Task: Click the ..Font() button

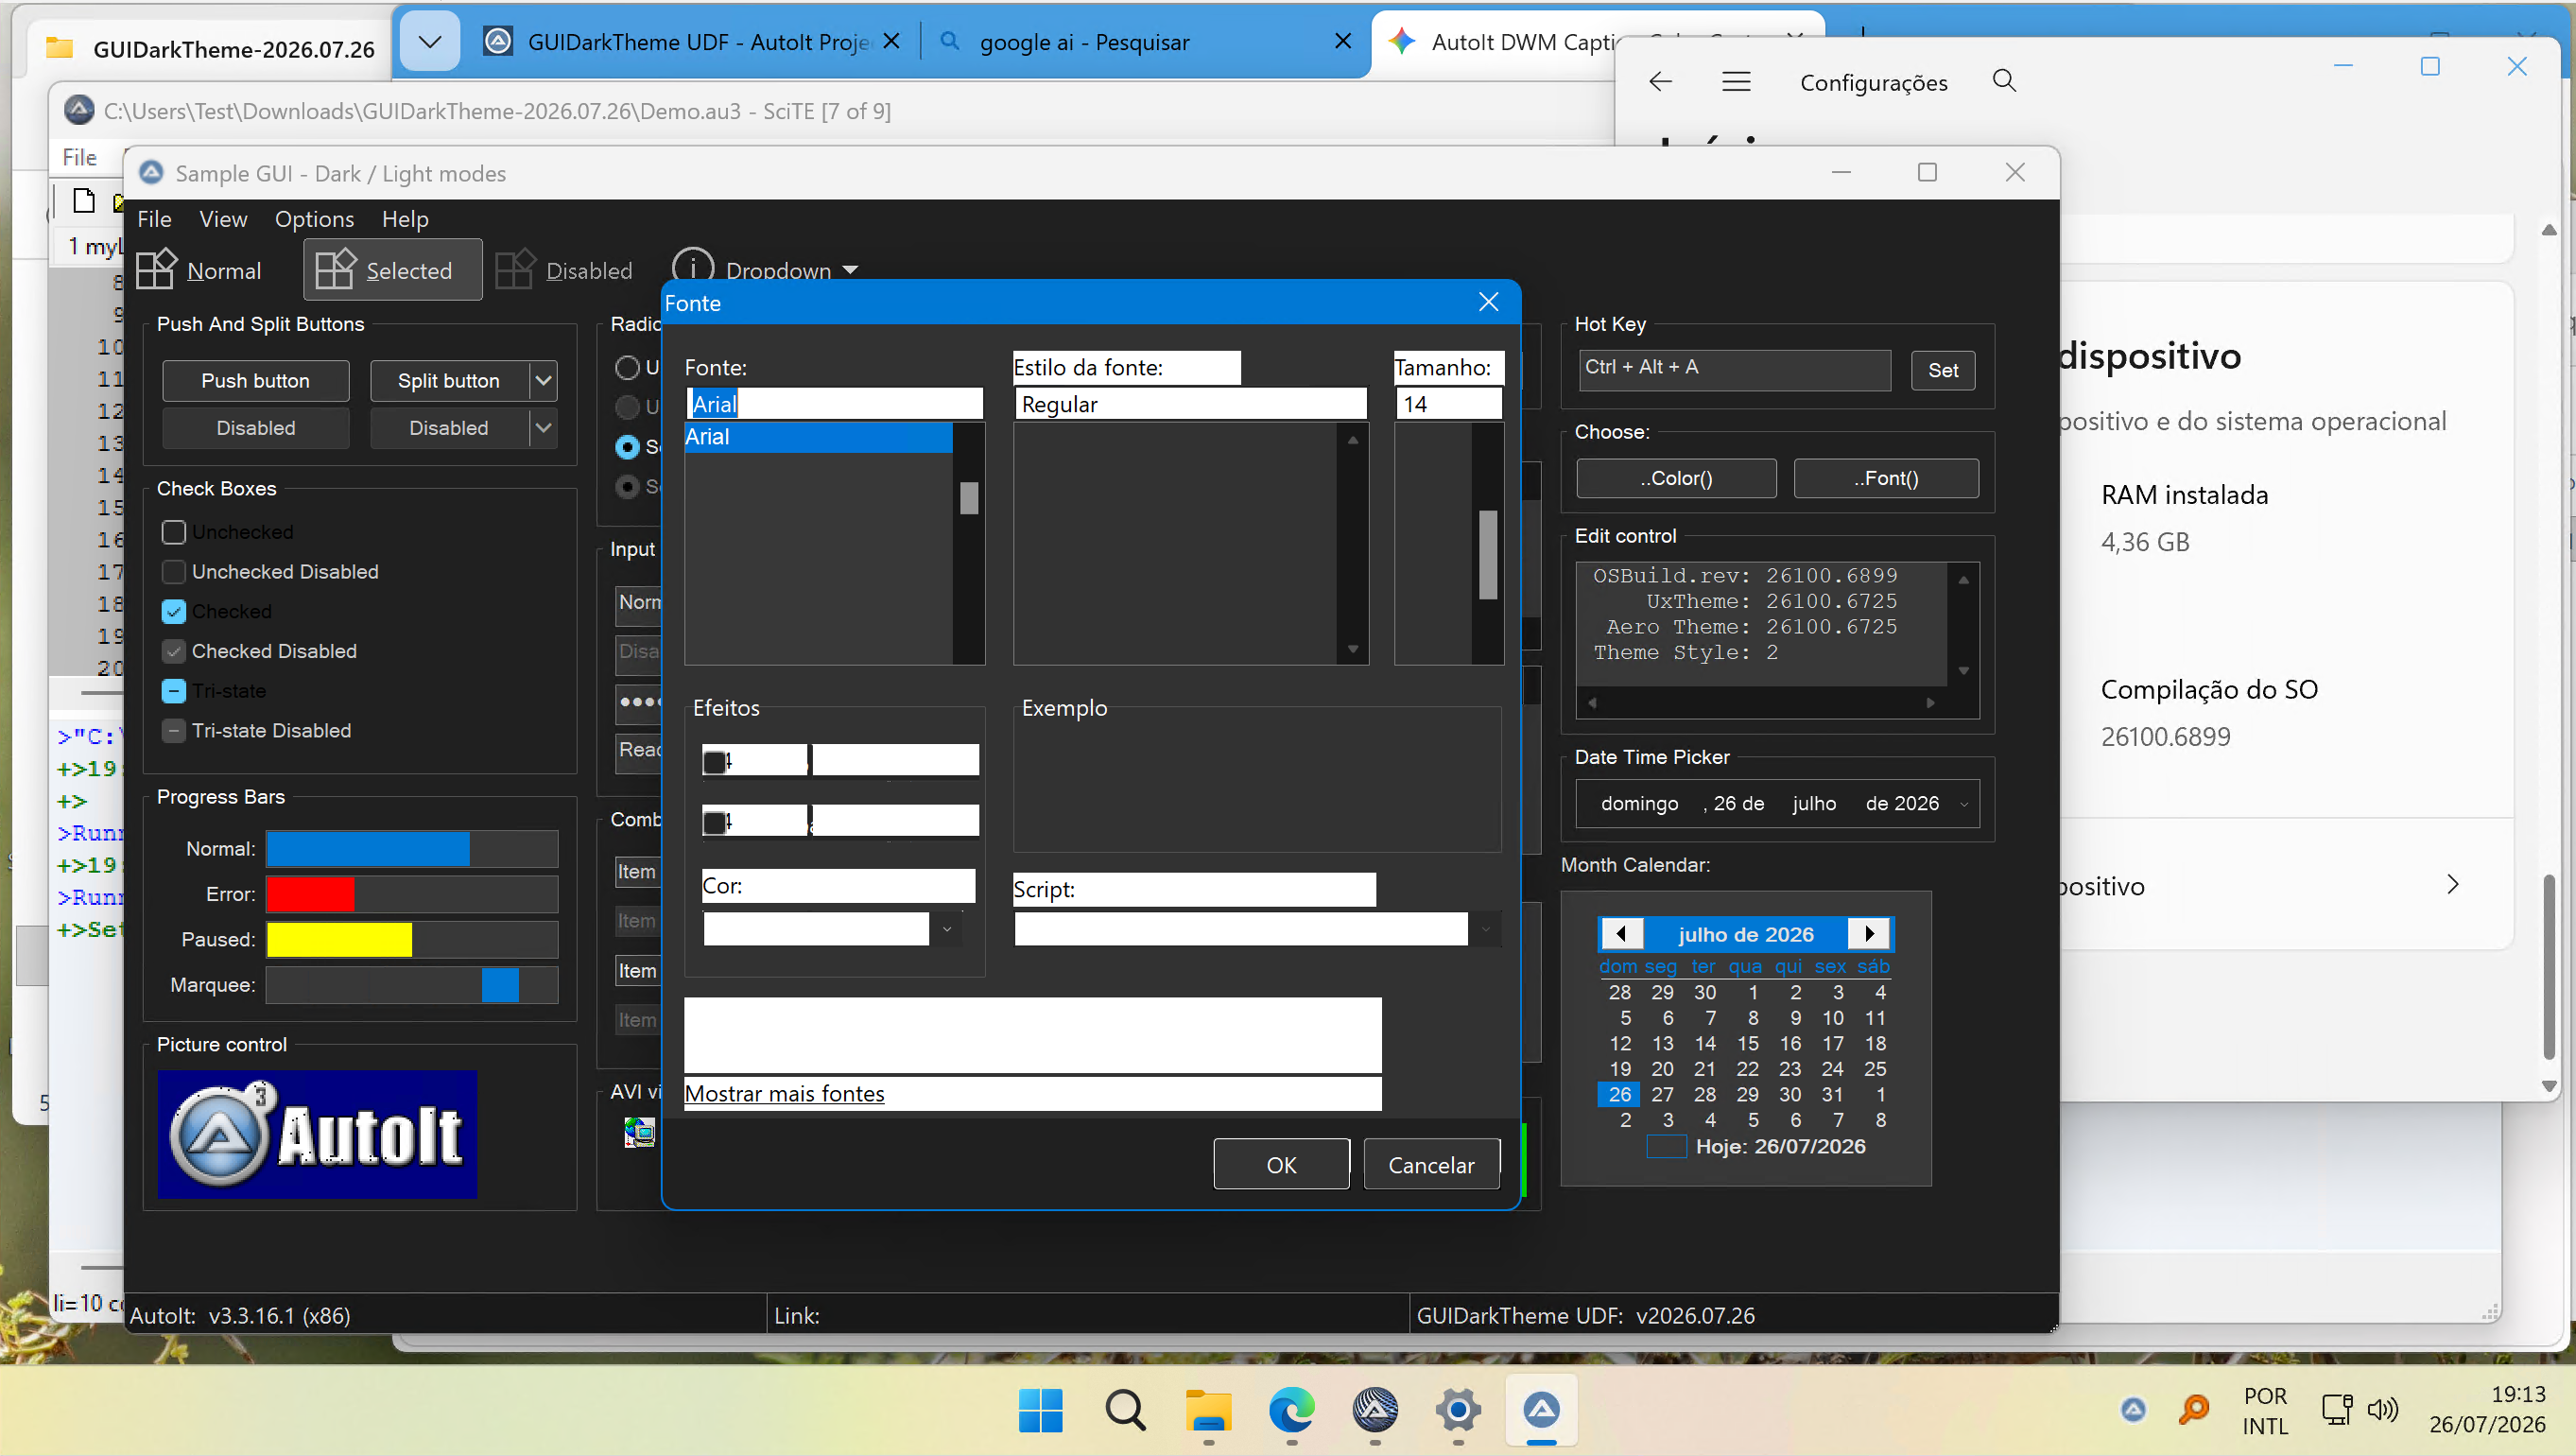Action: [x=1886, y=478]
